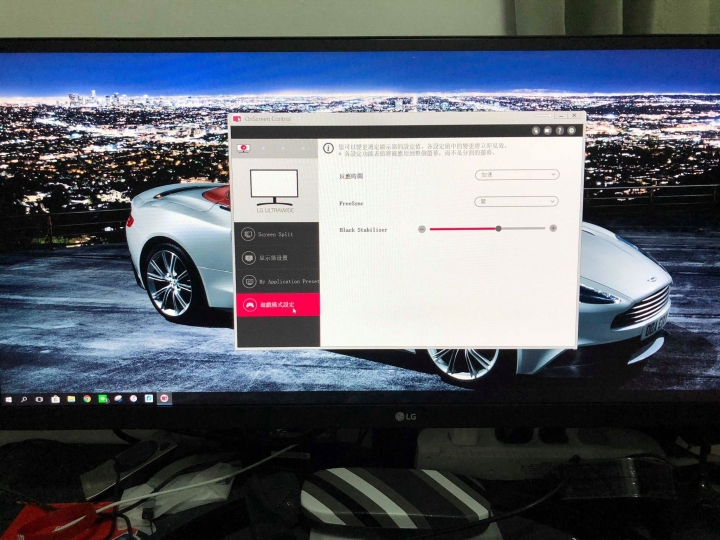This screenshot has height=540, width=720.
Task: Select the highlighted game mode settings item
Action: [x=277, y=304]
